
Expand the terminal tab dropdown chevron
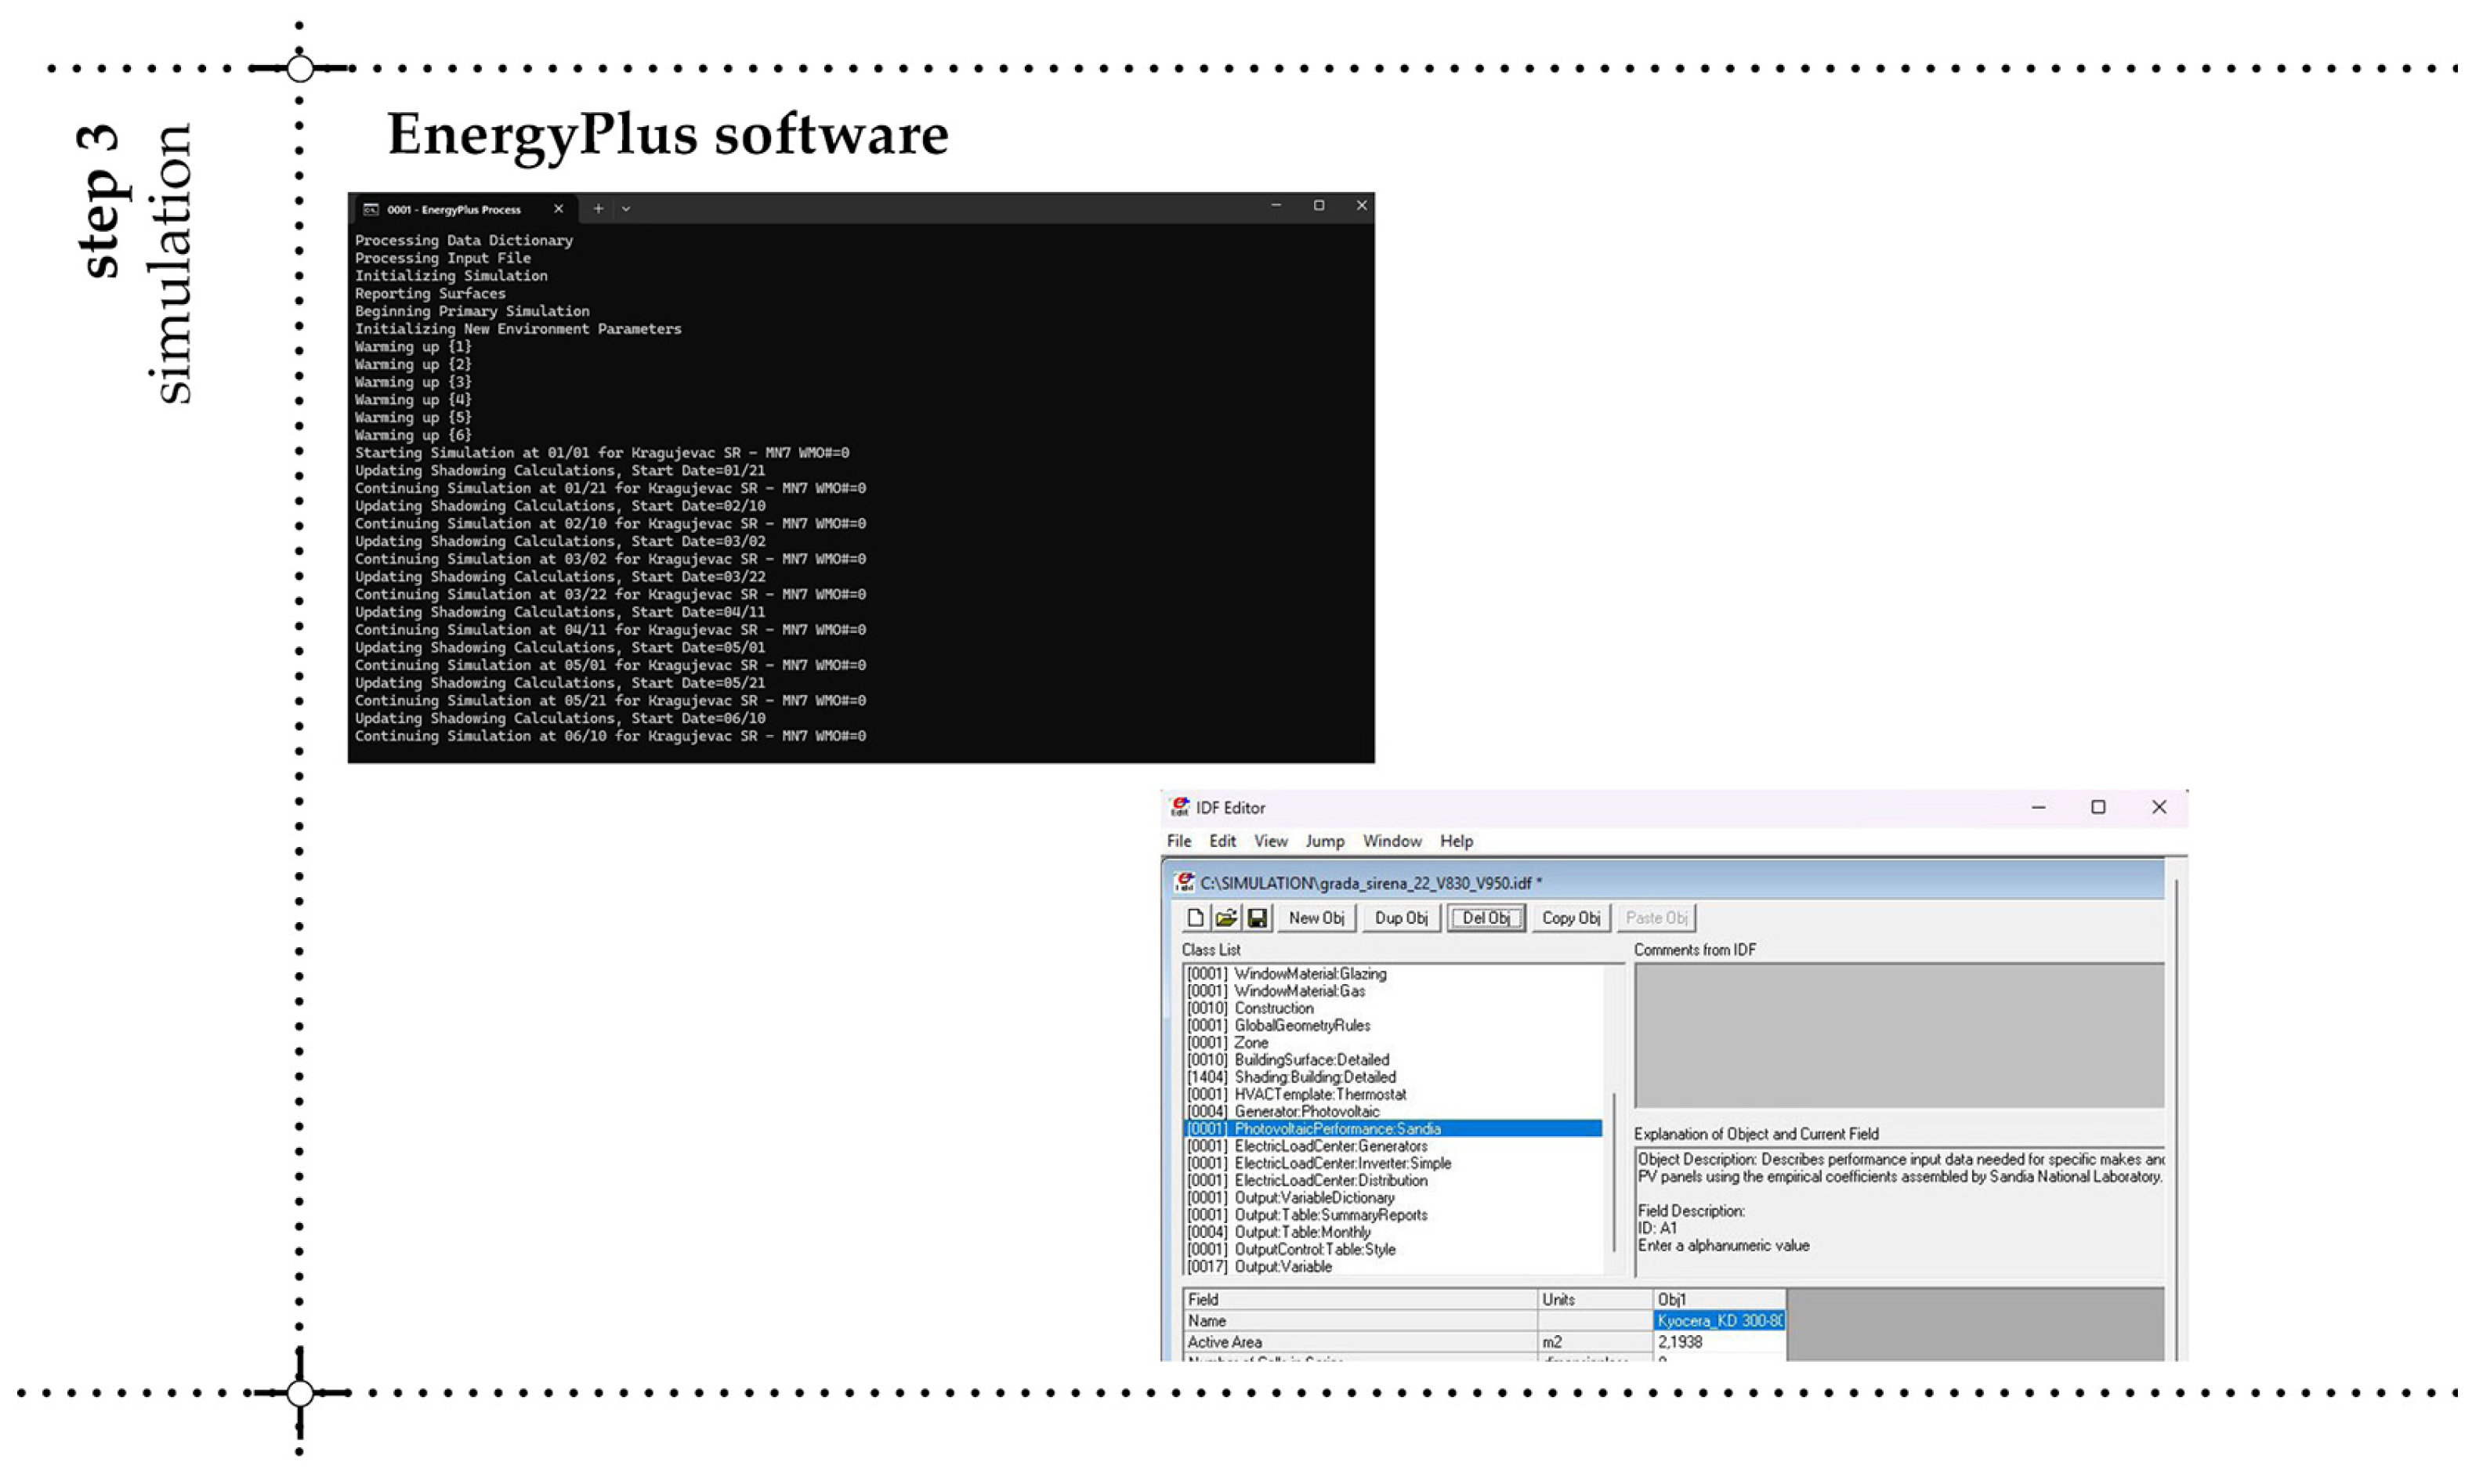[626, 208]
